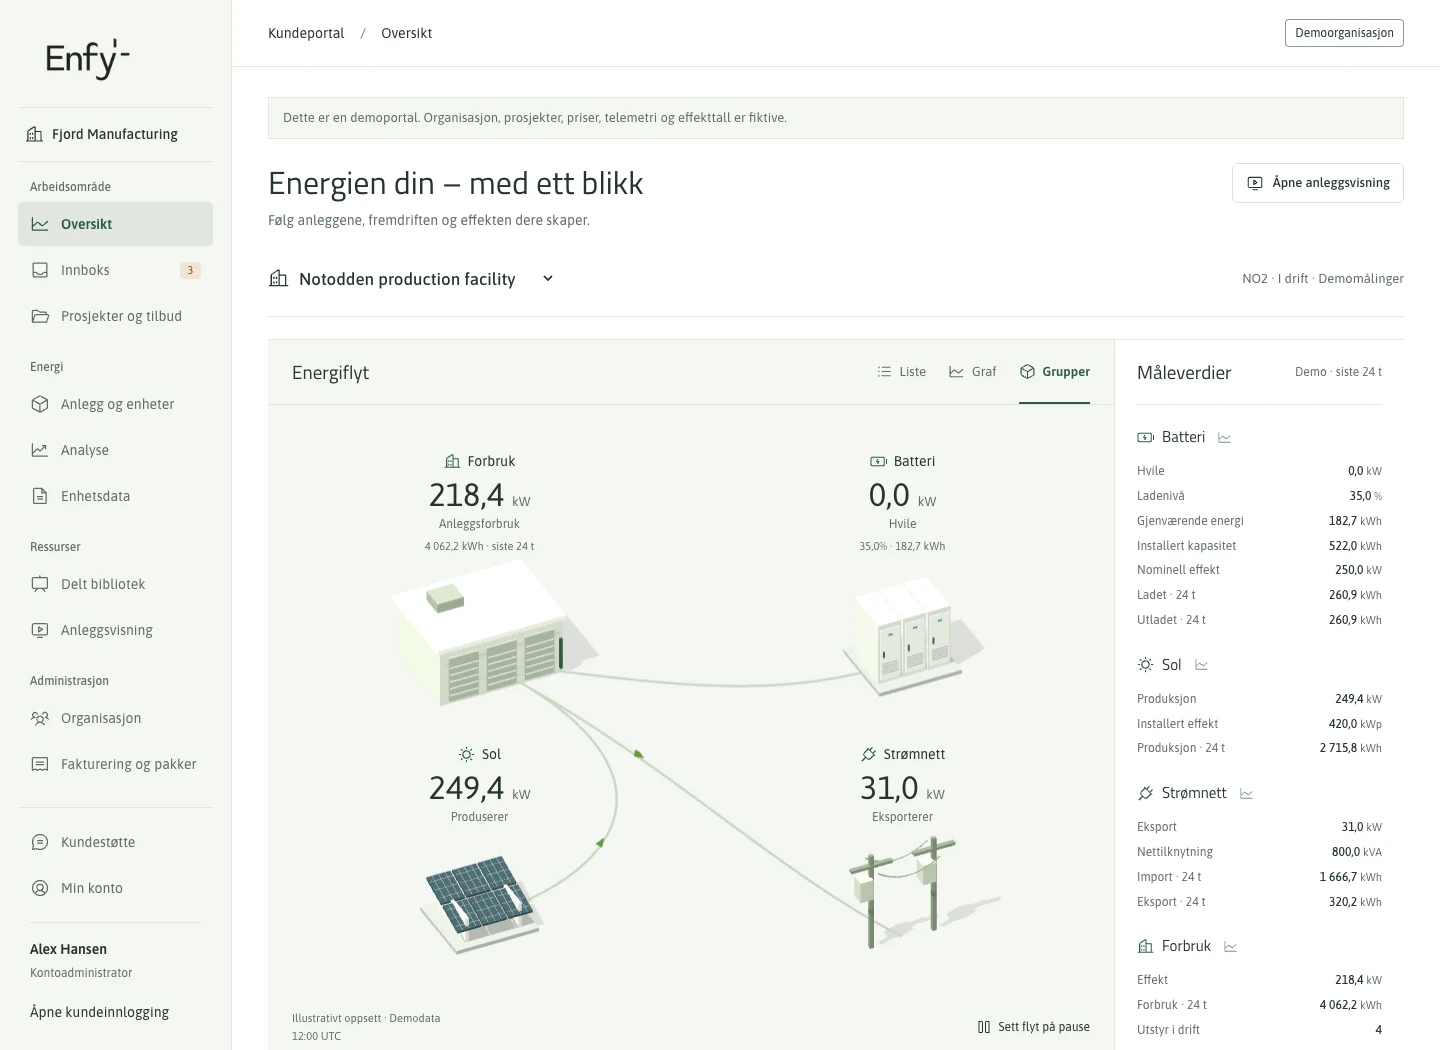Click Åpne kundeinnlogging link
This screenshot has height=1050, width=1440.
coord(99,1012)
